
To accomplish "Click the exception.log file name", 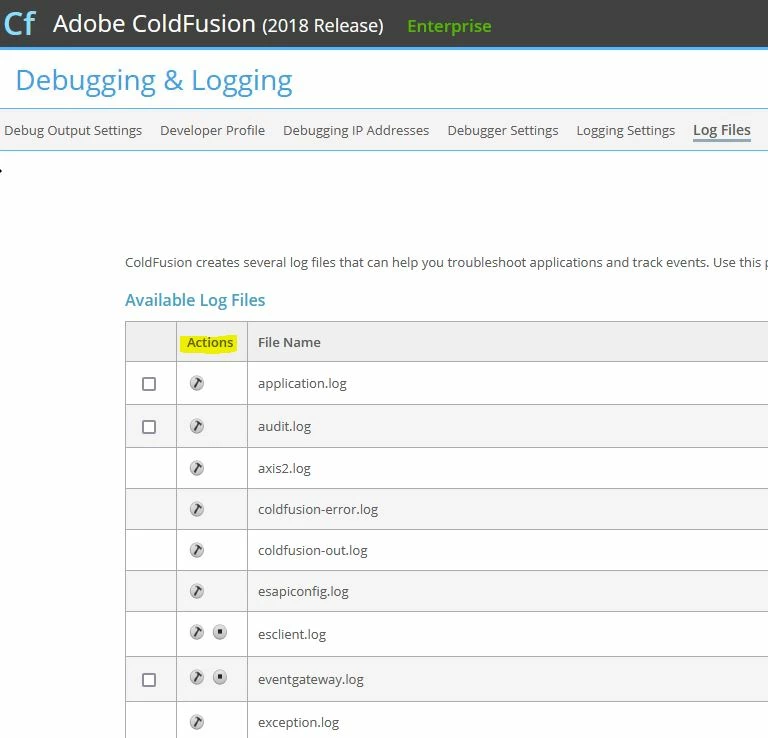I will click(298, 723).
